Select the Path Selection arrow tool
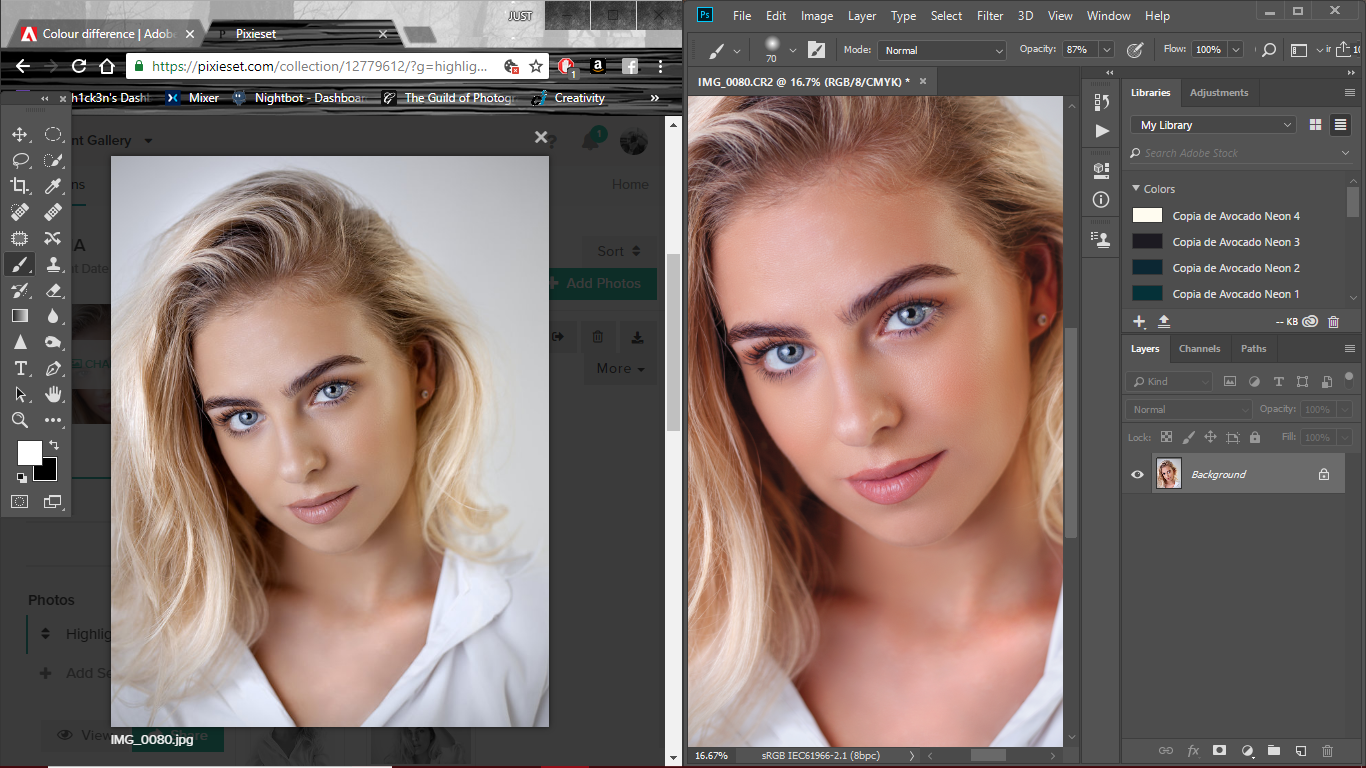1366x768 pixels. (x=20, y=394)
